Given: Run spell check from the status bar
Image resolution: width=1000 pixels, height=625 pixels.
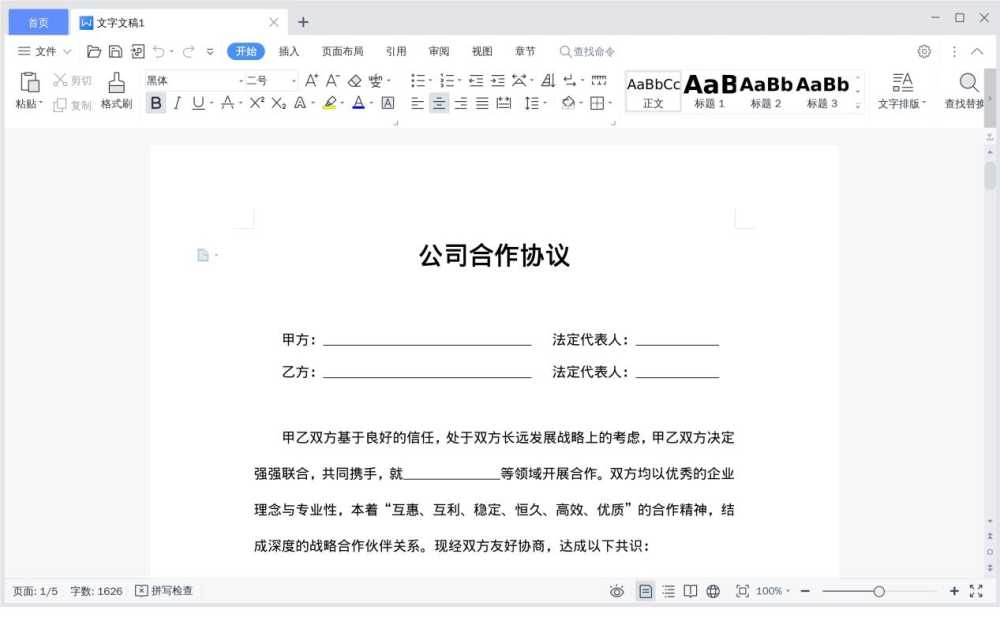Looking at the screenshot, I should pyautogui.click(x=164, y=591).
